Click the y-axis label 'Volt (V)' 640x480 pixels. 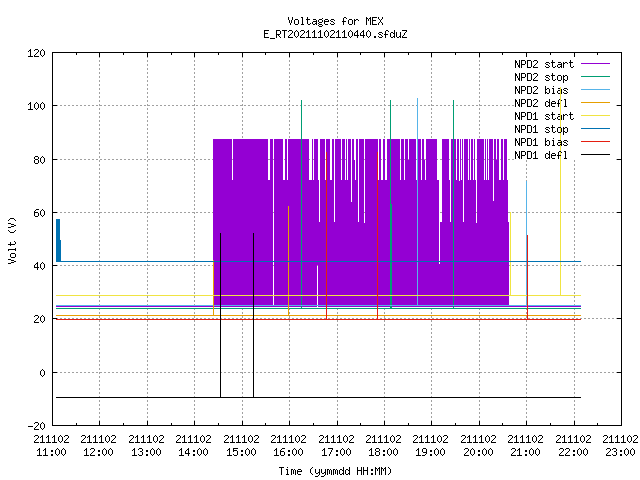(x=12, y=240)
